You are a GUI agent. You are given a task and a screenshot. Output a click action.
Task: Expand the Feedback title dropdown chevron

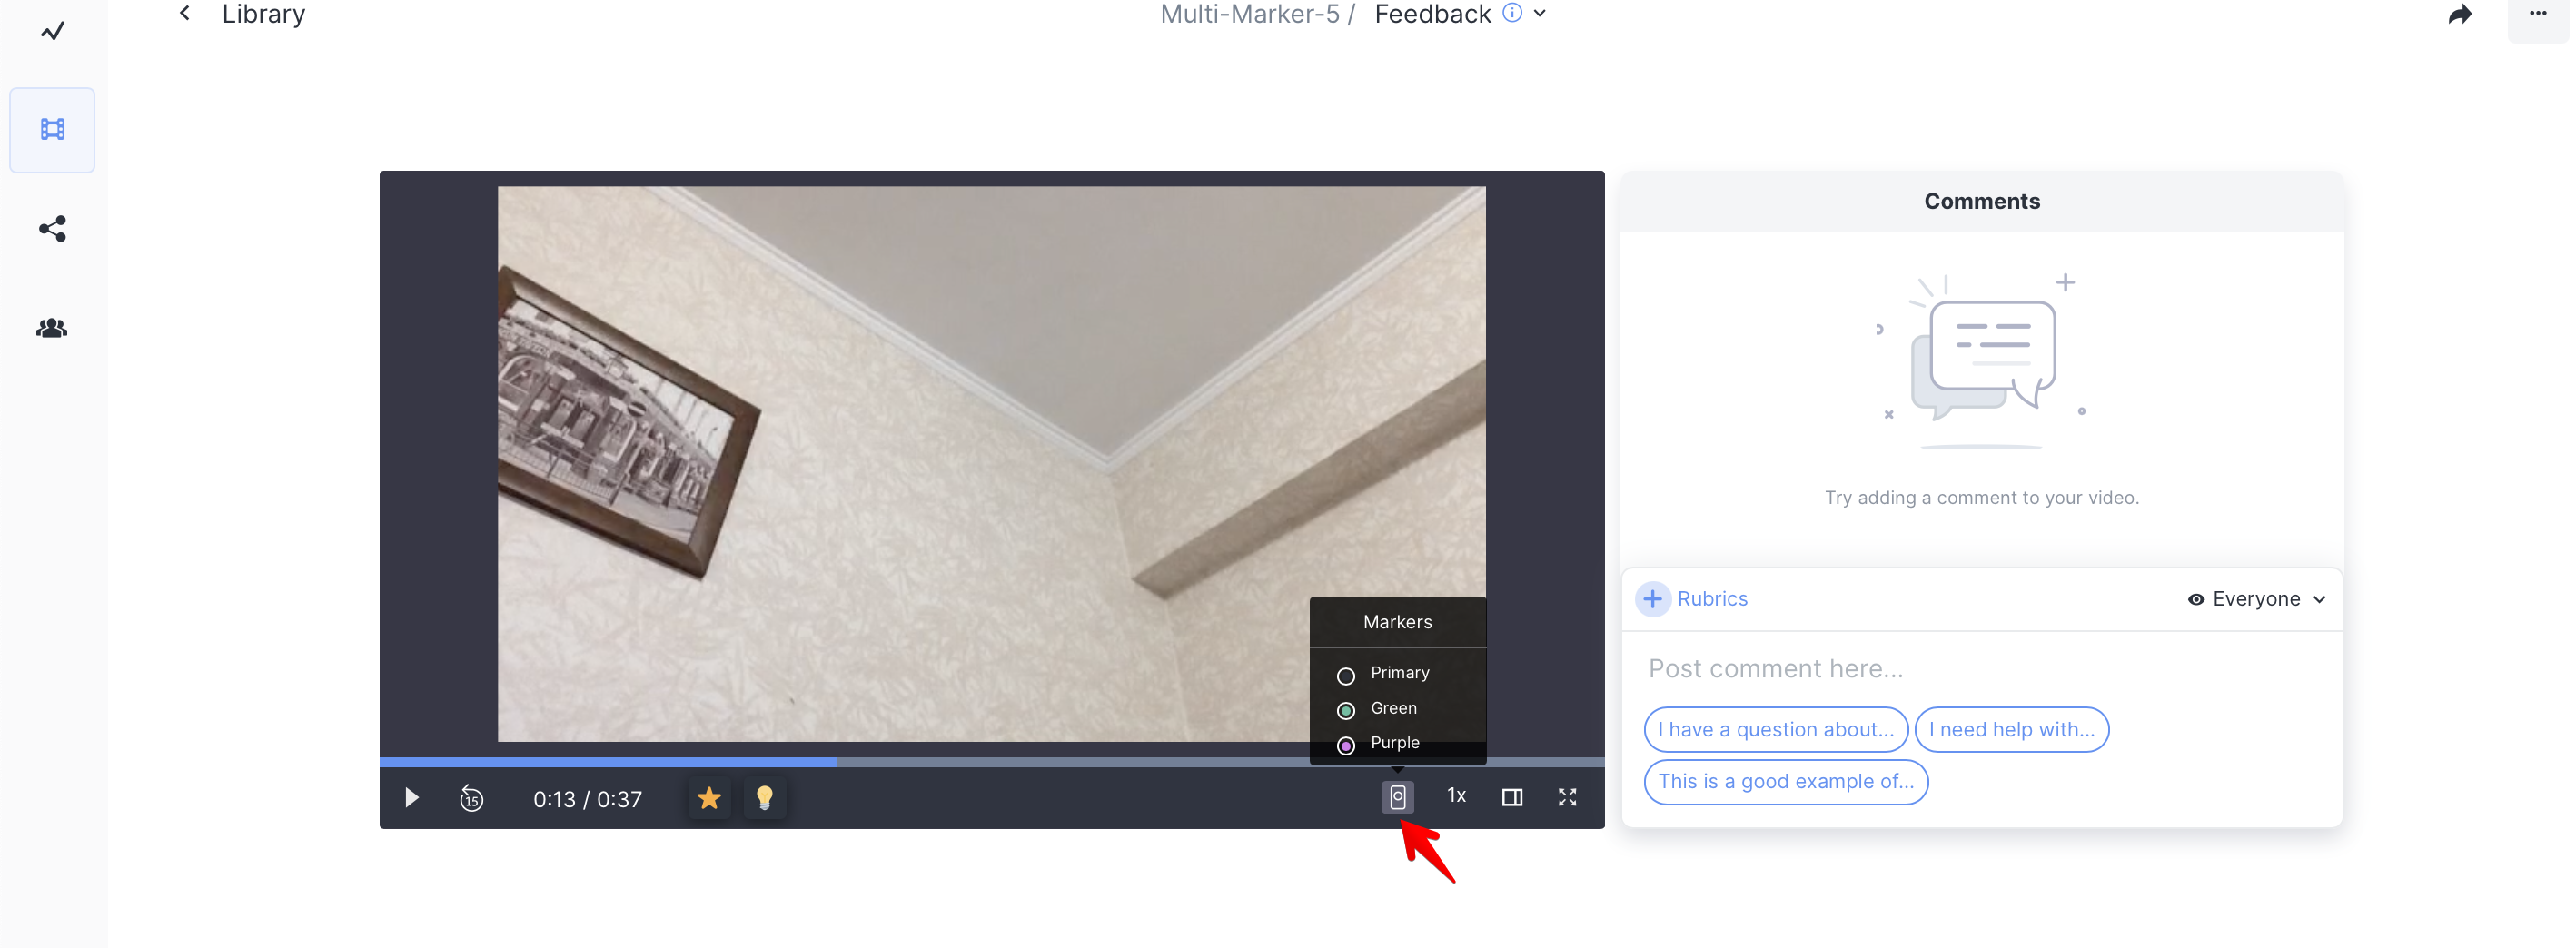(1540, 14)
